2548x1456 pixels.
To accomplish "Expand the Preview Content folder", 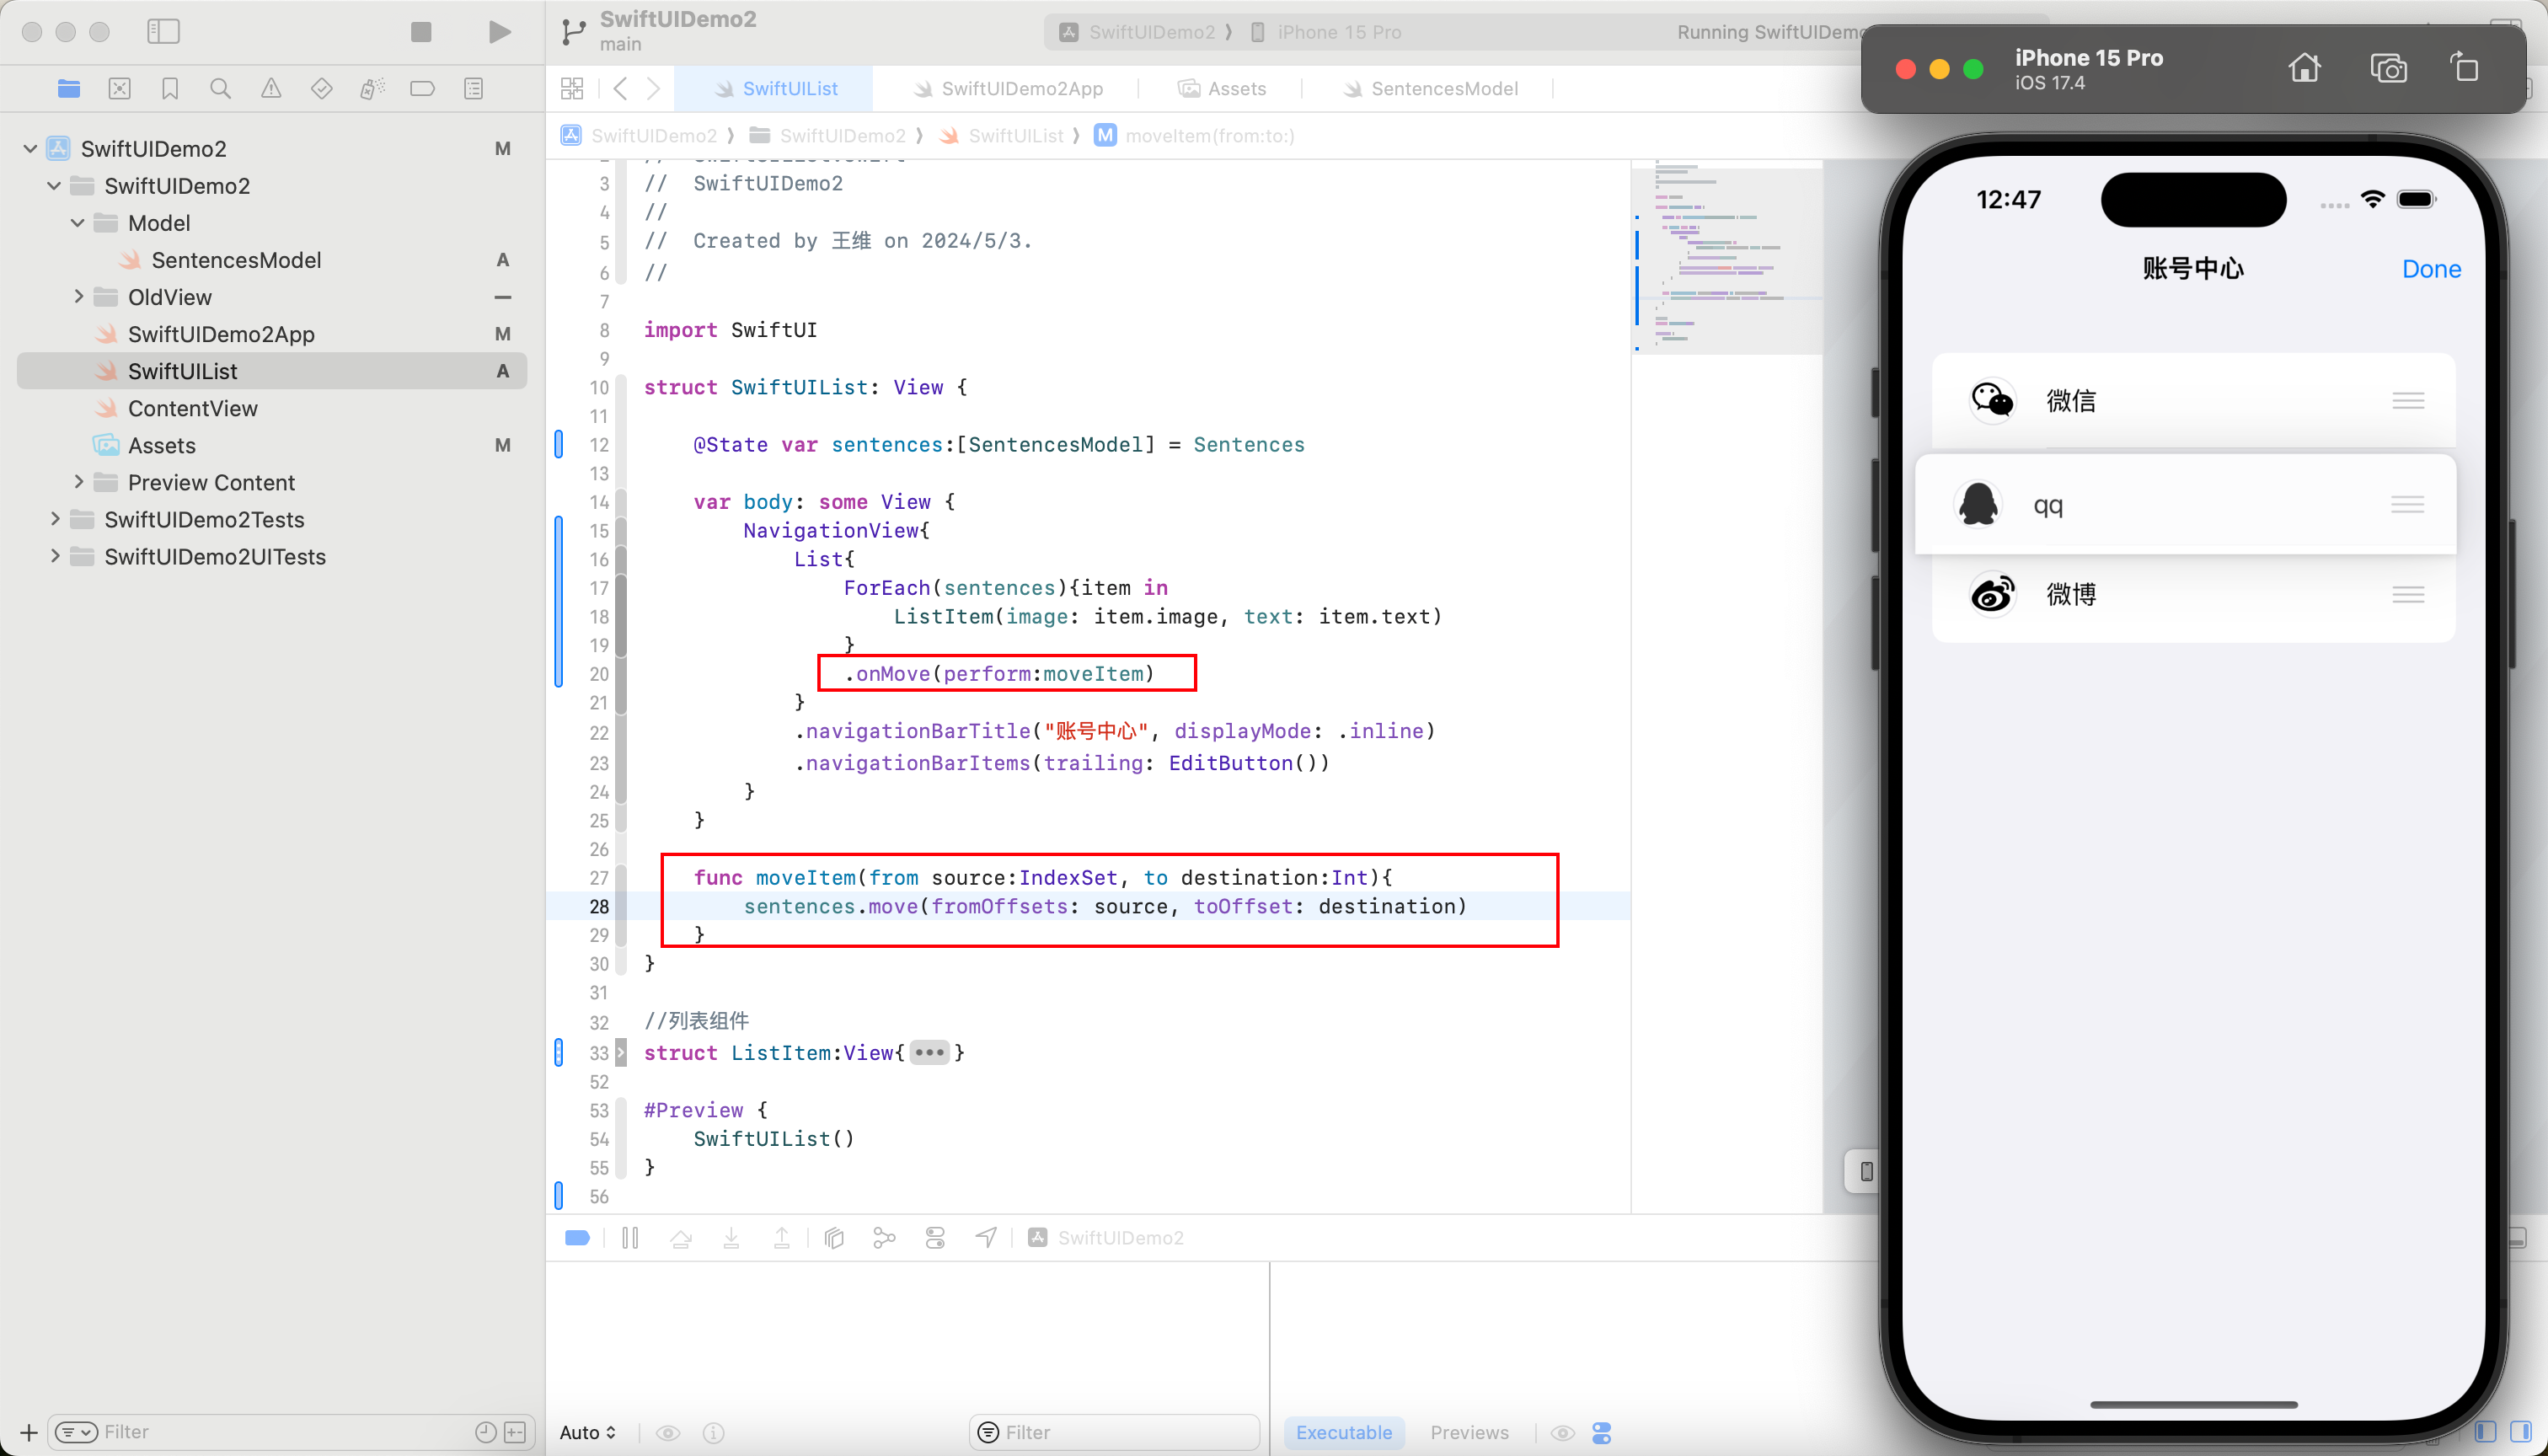I will [78, 482].
